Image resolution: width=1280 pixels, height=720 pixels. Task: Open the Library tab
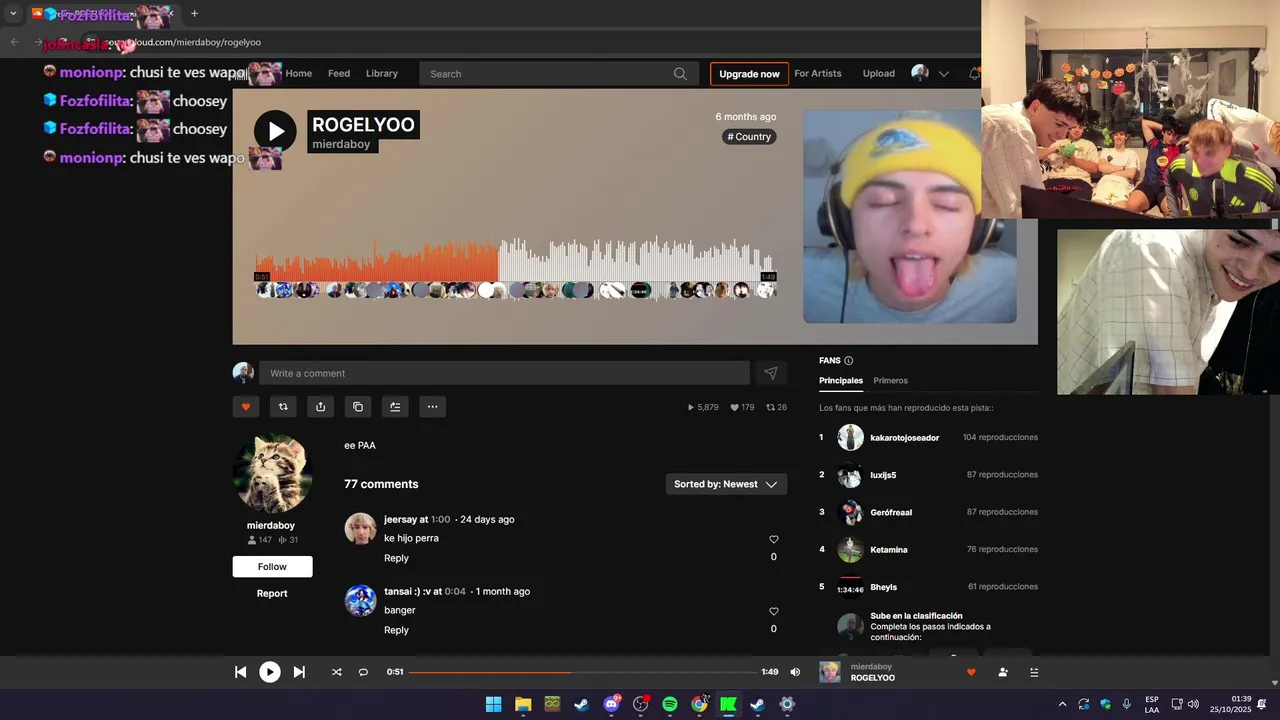[x=382, y=73]
